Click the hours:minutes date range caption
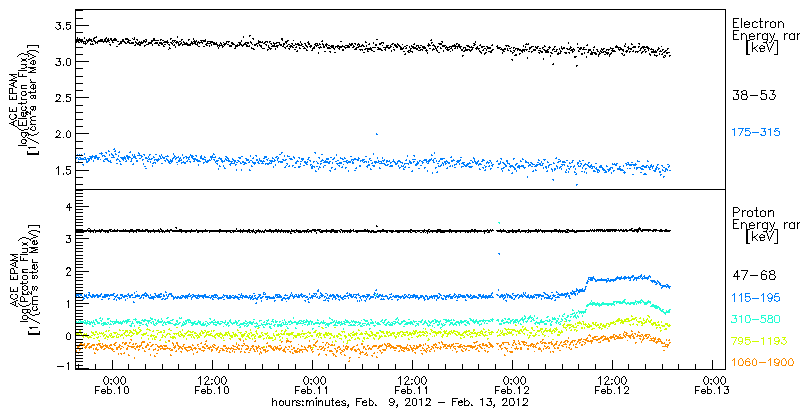 tap(399, 402)
